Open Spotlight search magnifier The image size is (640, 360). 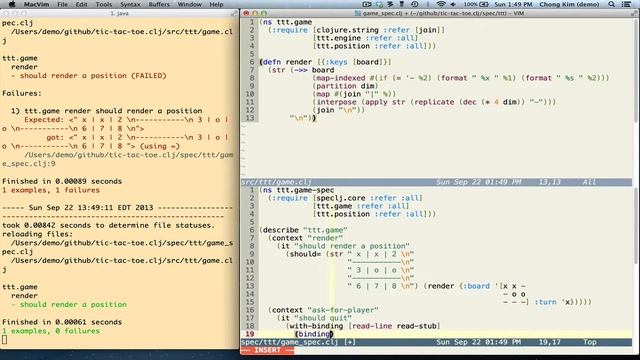(x=611, y=4)
